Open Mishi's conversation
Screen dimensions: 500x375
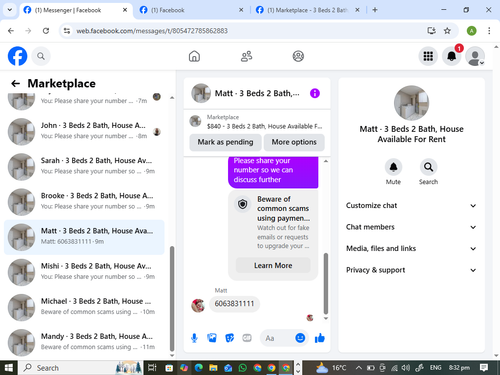84,272
